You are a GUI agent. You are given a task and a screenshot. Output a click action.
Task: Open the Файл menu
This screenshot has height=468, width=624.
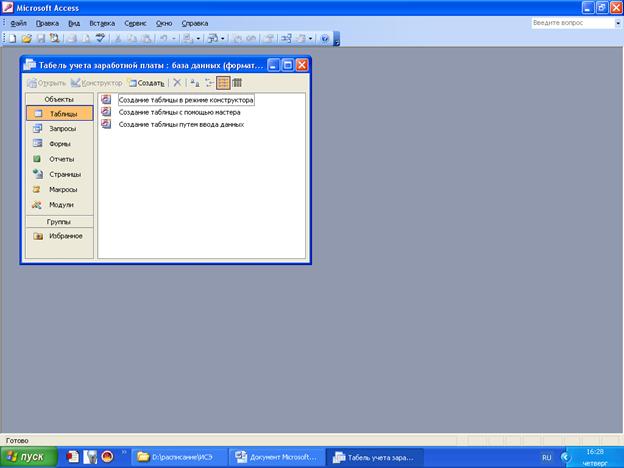tap(18, 23)
